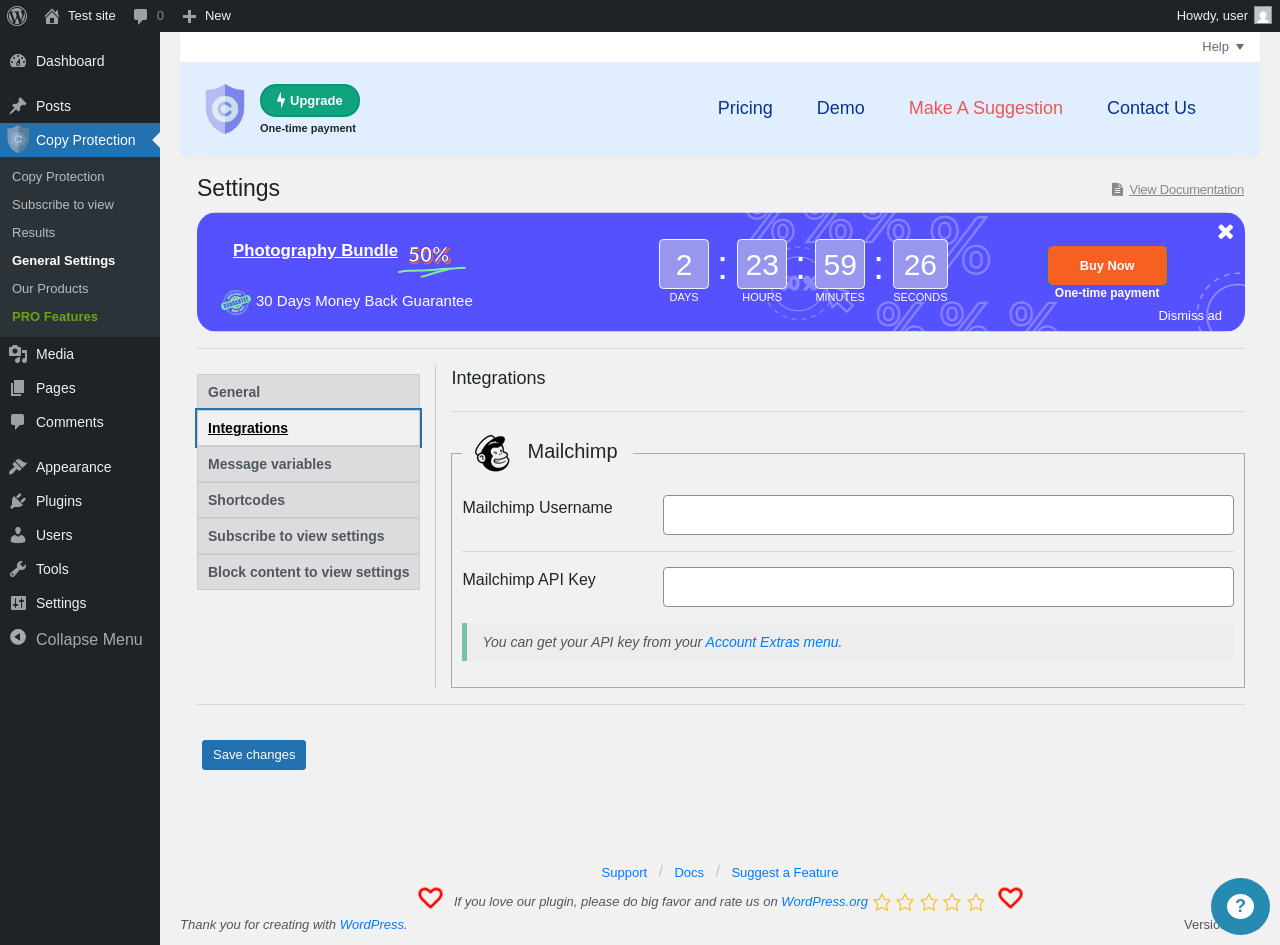
Task: Follow the Account Extras menu link
Action: tap(772, 642)
